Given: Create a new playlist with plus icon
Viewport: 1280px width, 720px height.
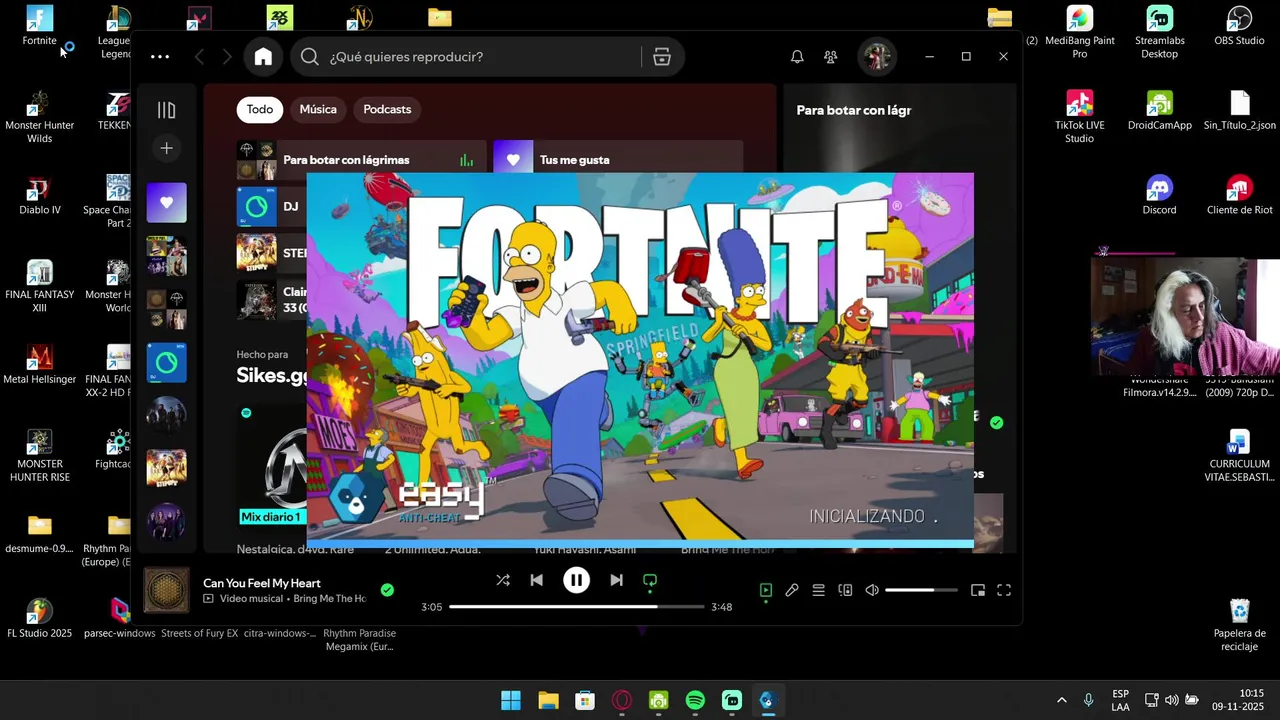Looking at the screenshot, I should coord(166,148).
